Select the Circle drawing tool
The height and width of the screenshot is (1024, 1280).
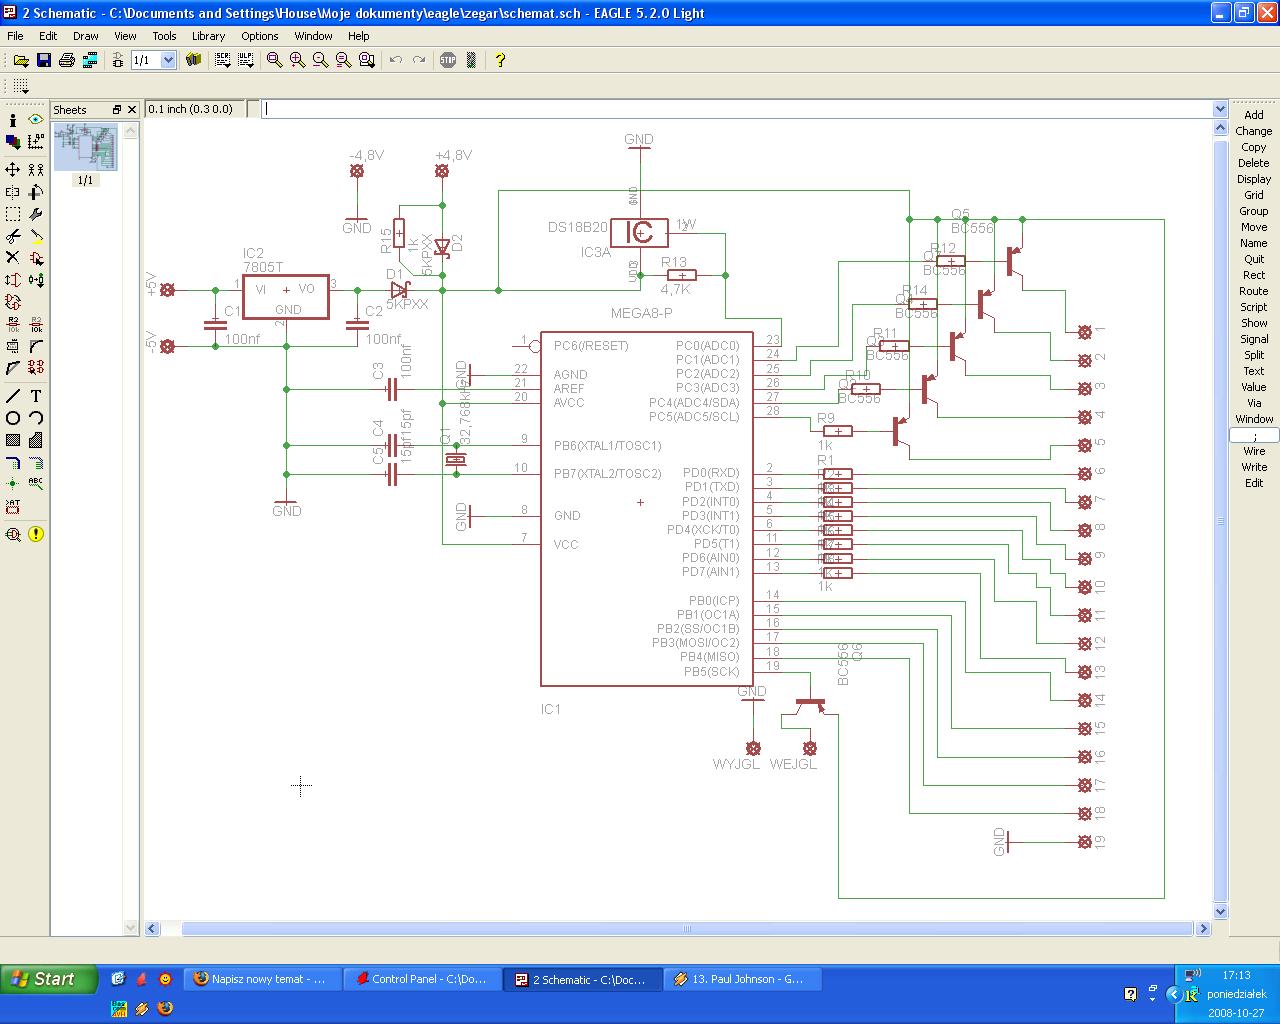pyautogui.click(x=13, y=418)
